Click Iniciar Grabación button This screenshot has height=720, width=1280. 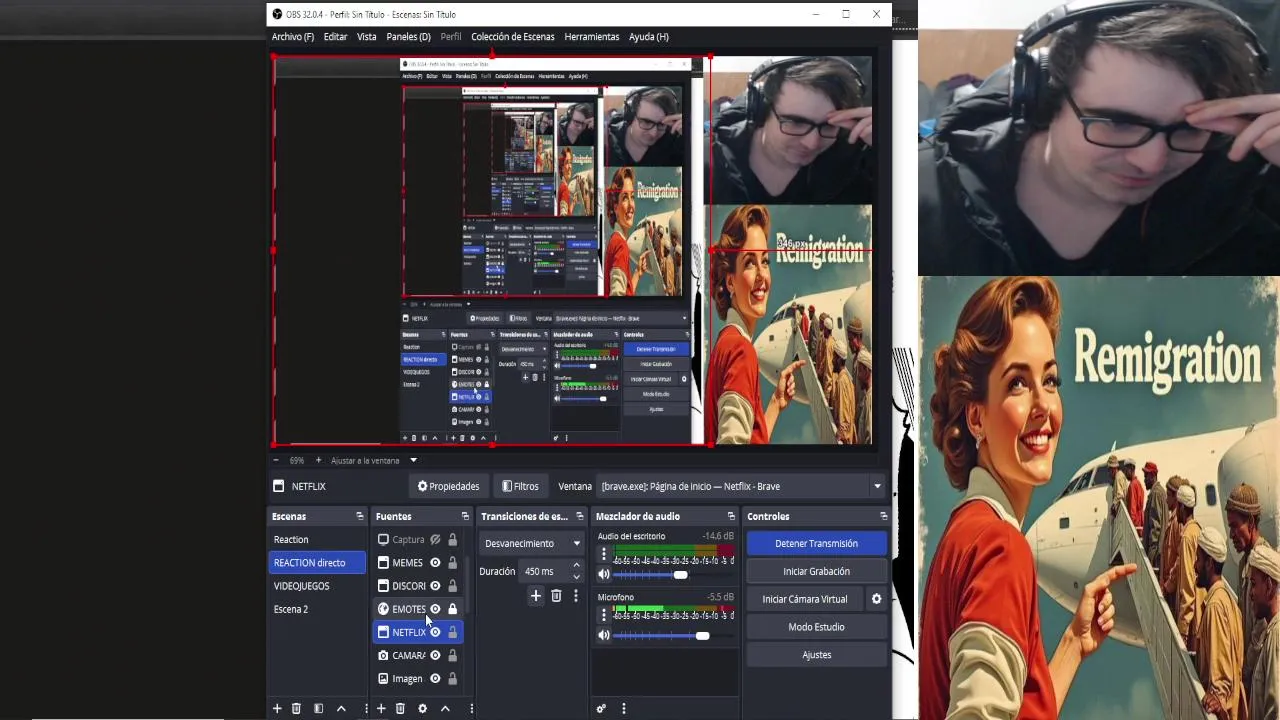point(816,571)
